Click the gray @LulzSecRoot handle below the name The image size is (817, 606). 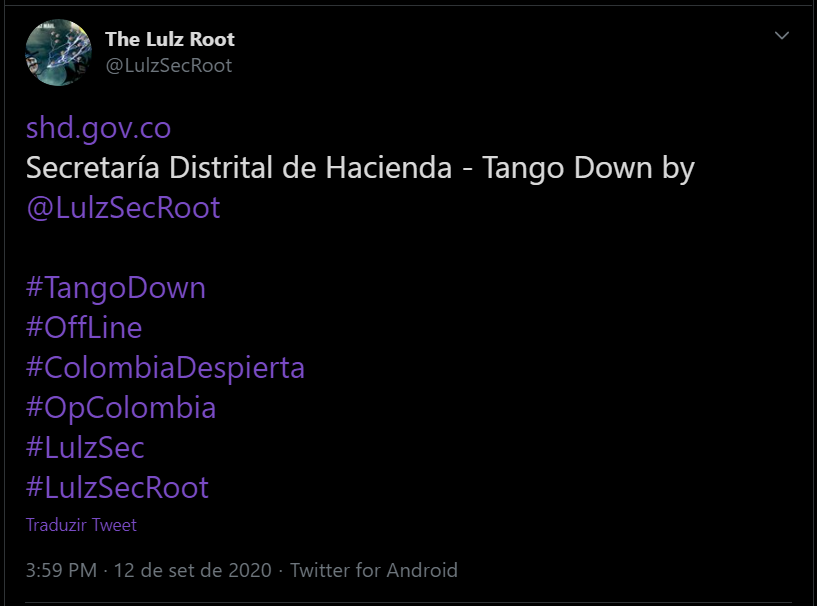[x=169, y=66]
